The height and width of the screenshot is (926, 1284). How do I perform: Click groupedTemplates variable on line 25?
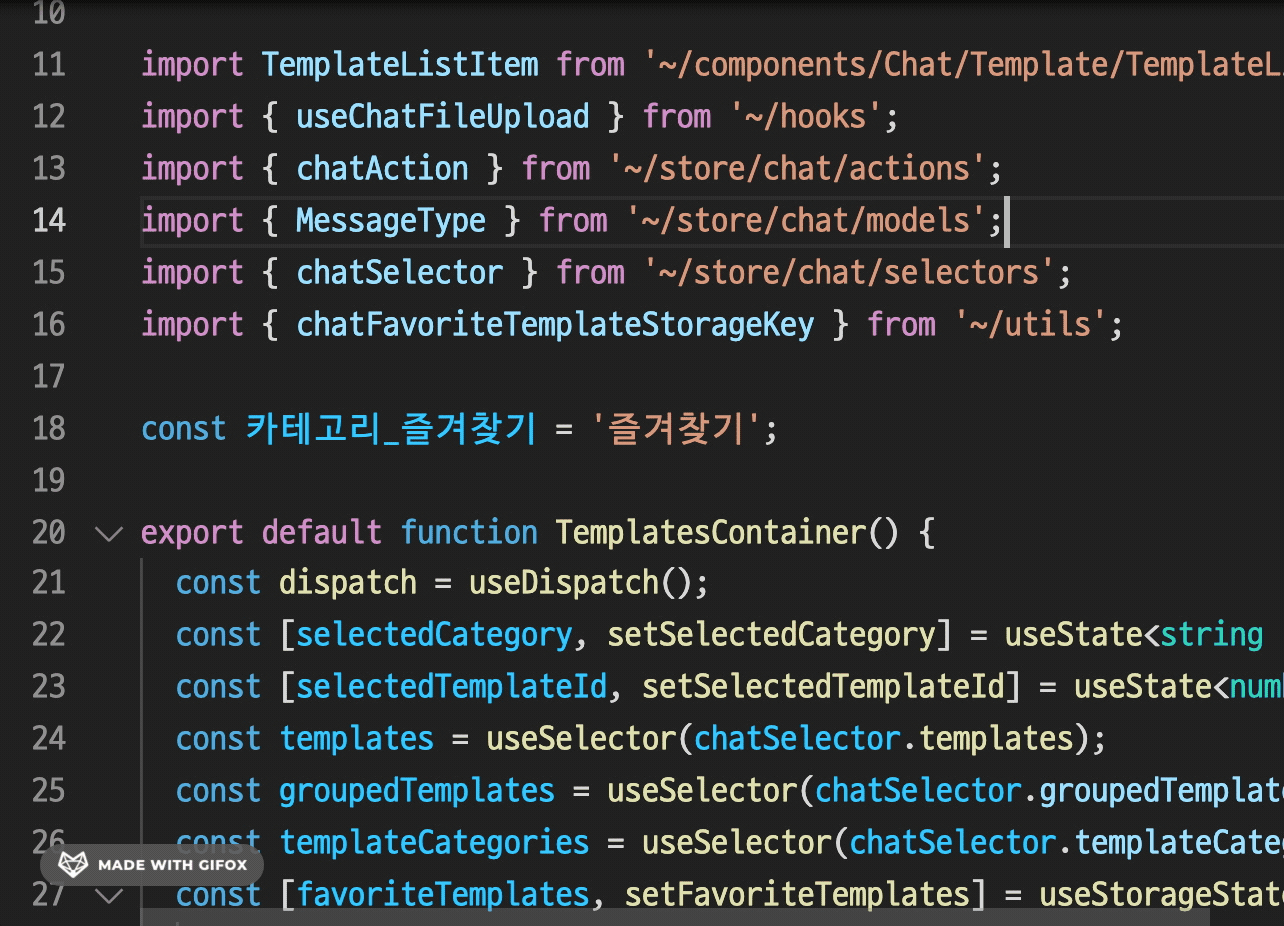(417, 791)
